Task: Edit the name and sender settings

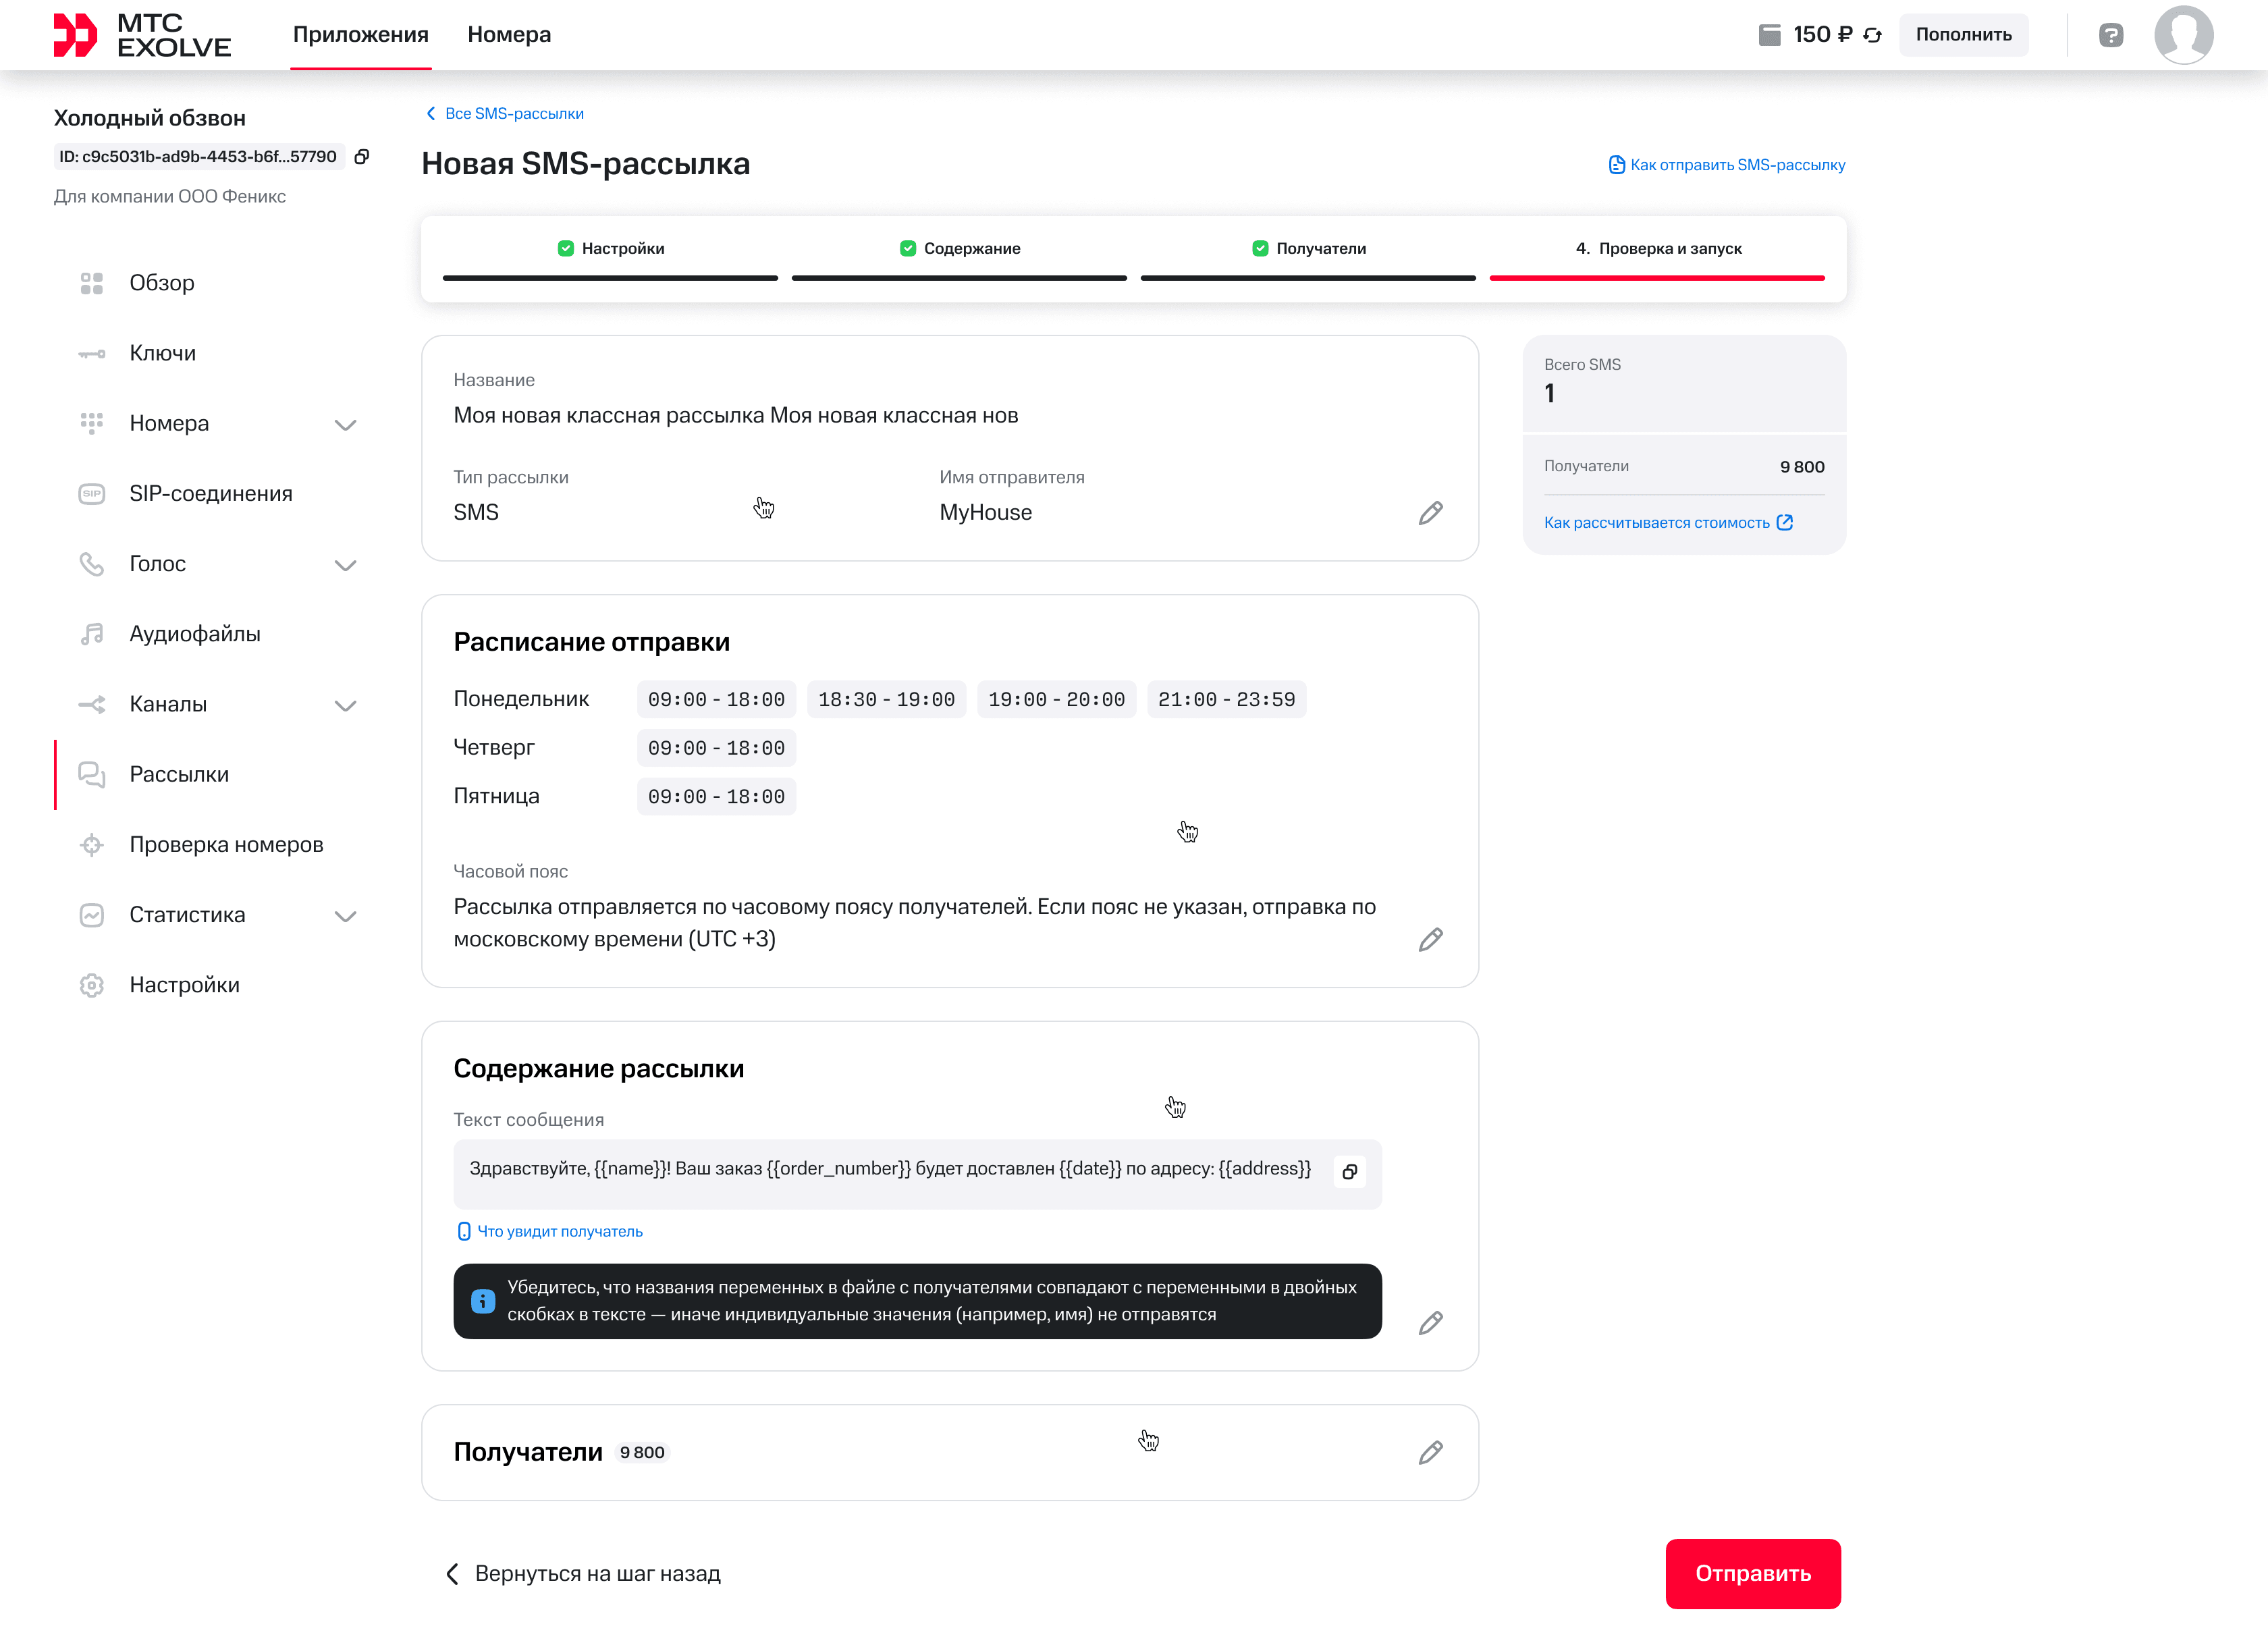Action: tap(1430, 513)
